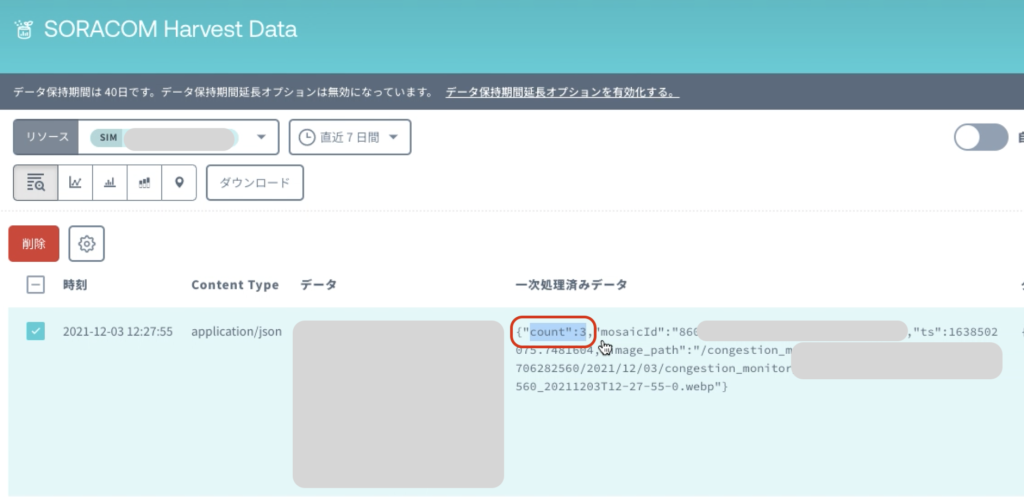
Task: Click the ダウンロード button
Action: (255, 183)
